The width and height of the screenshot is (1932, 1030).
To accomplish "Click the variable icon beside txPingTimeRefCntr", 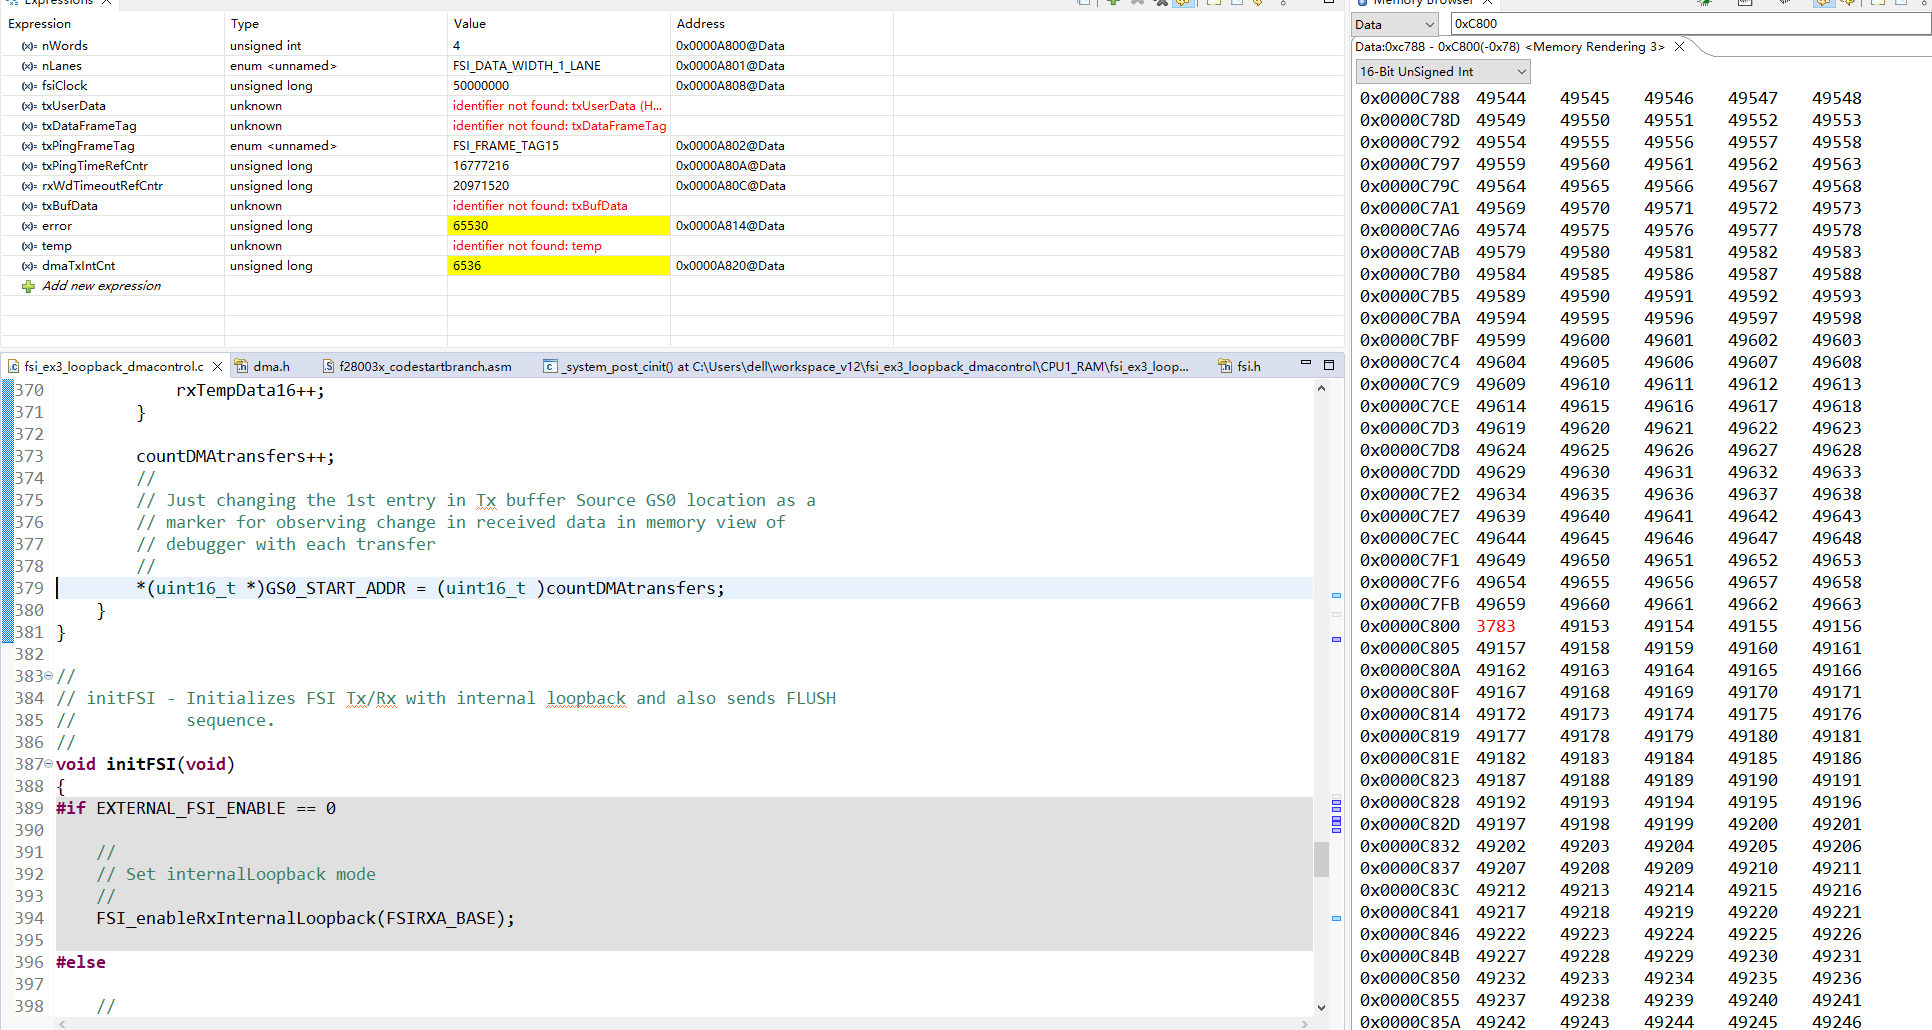I will point(29,166).
